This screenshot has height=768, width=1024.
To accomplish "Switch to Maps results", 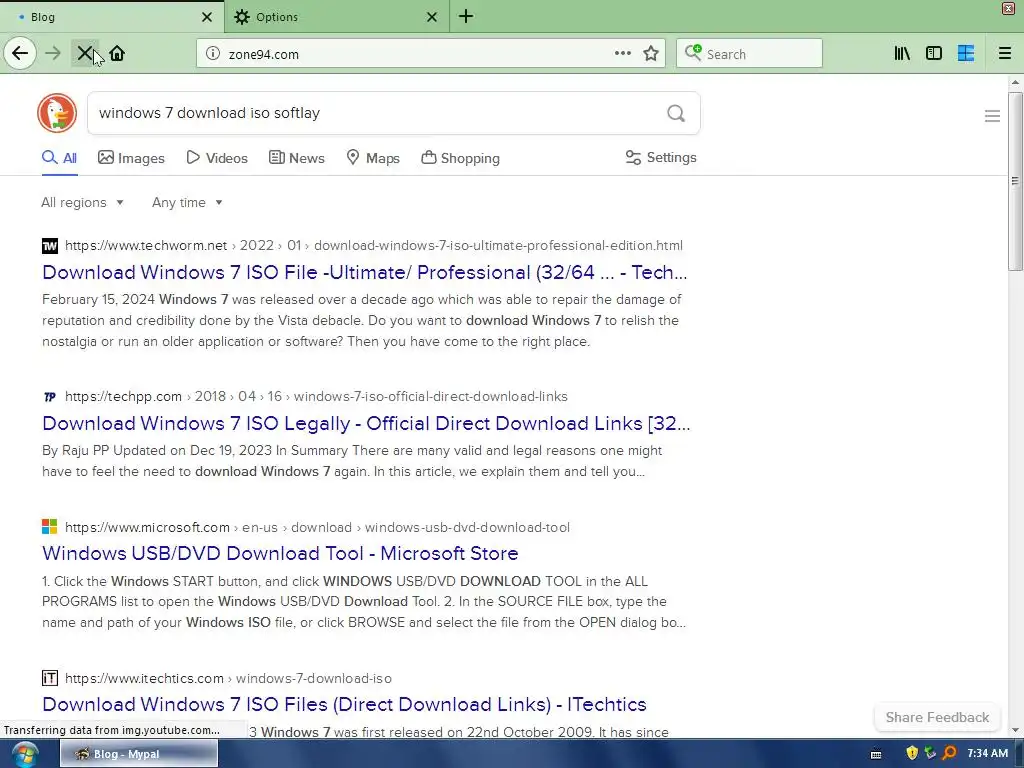I will pyautogui.click(x=373, y=158).
